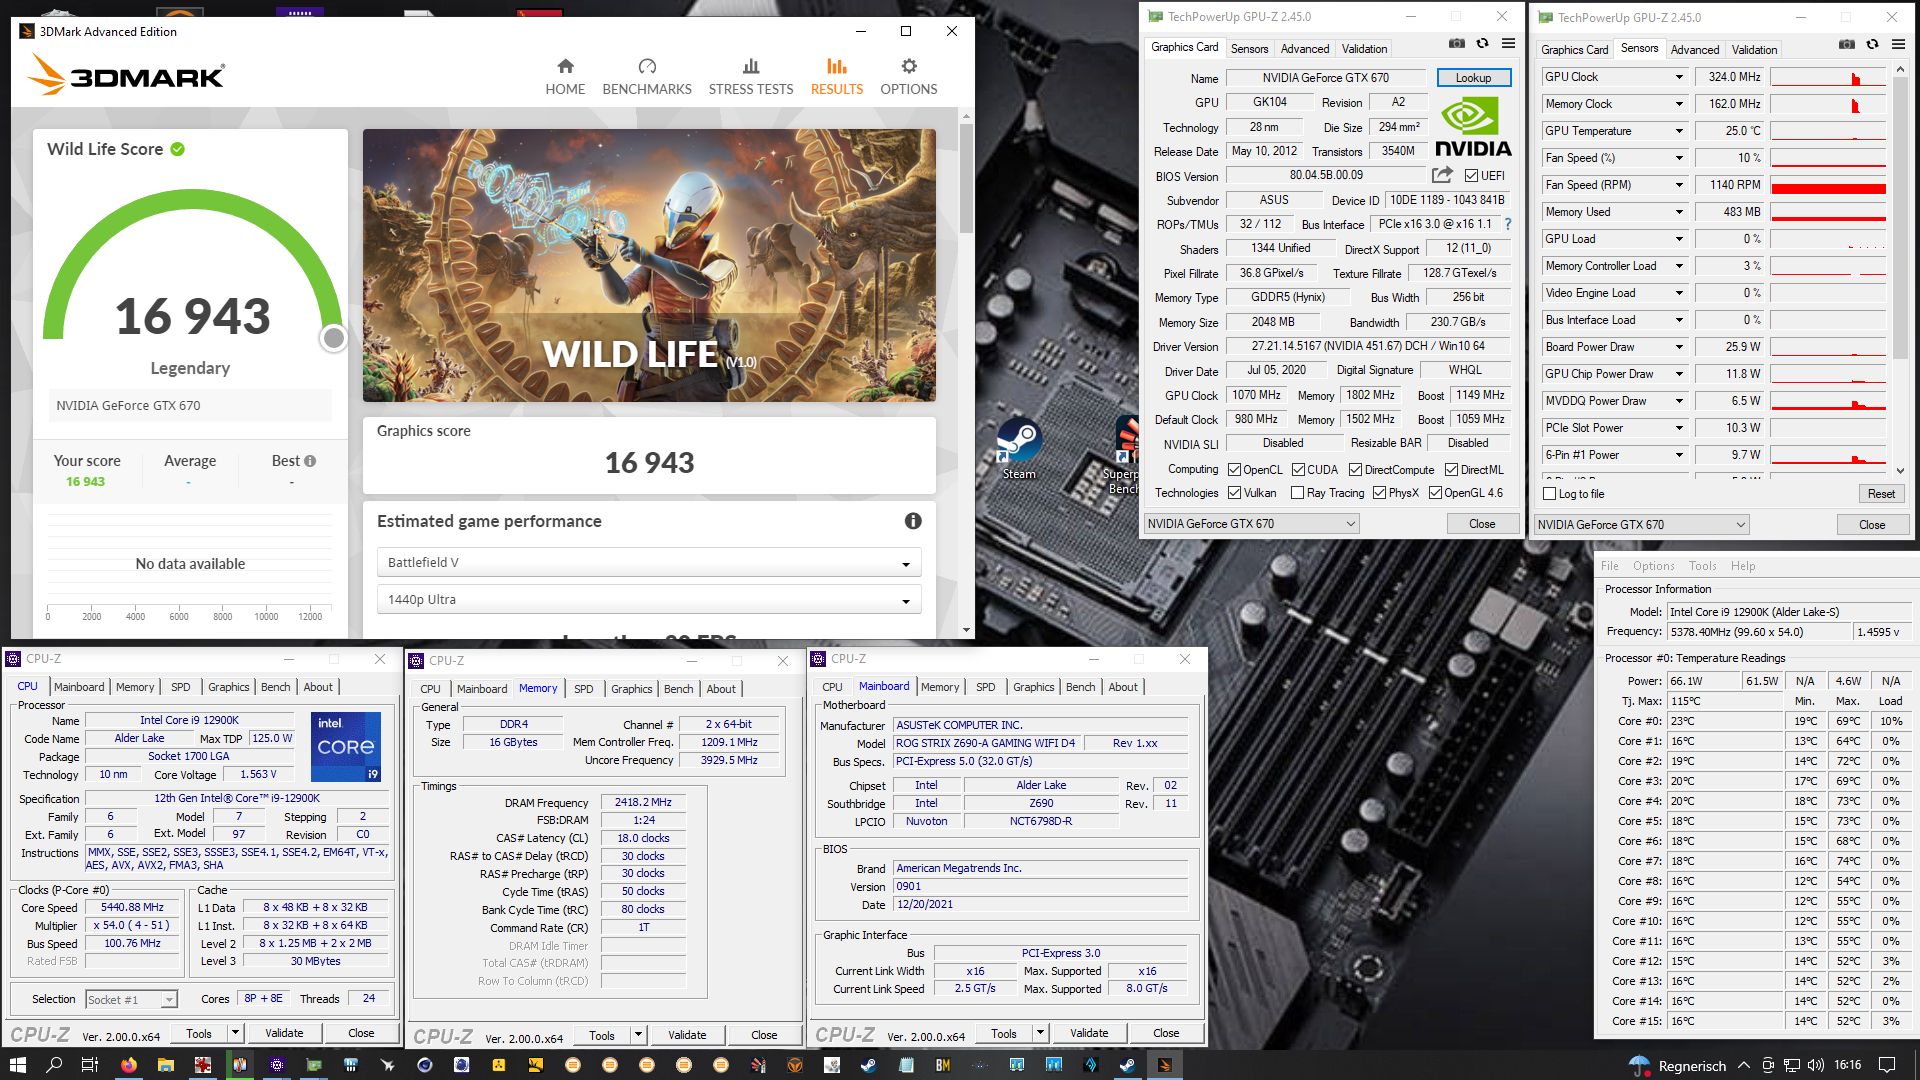Open 3DMark BENCHMARKS section
Screen dimensions: 1920x1080
647,77
